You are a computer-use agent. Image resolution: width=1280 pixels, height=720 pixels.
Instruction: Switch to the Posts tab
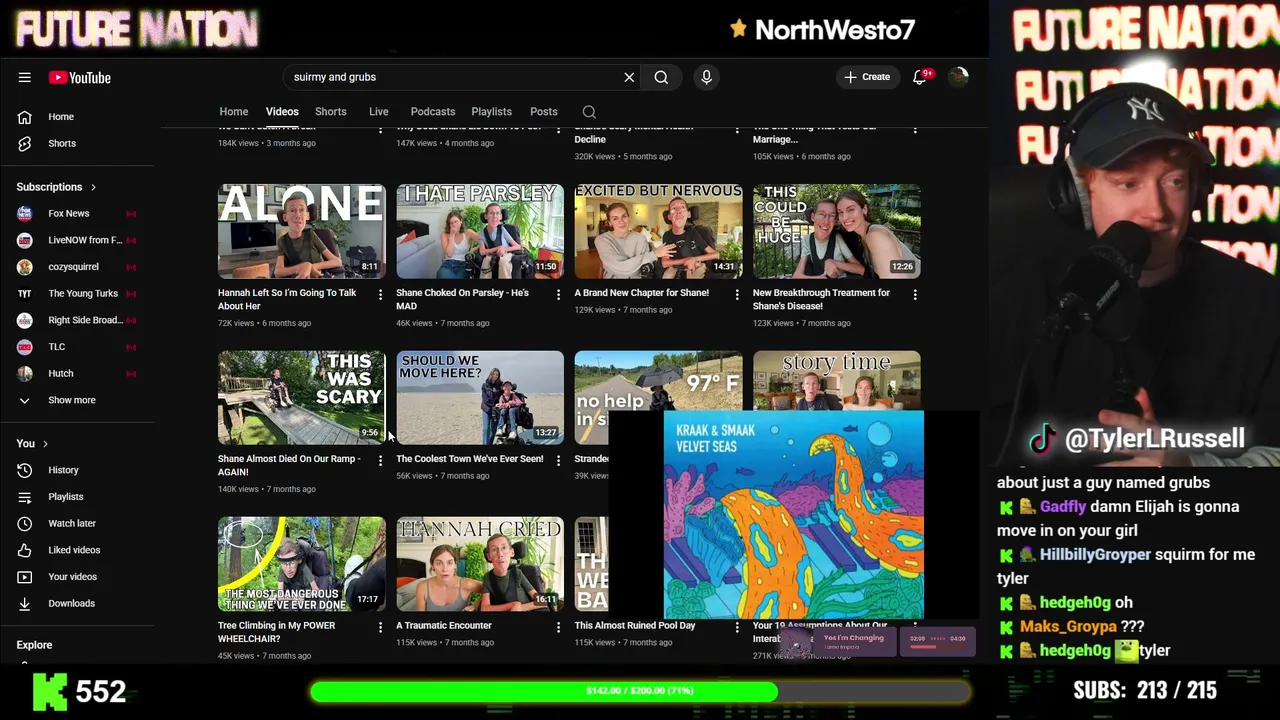click(x=544, y=112)
